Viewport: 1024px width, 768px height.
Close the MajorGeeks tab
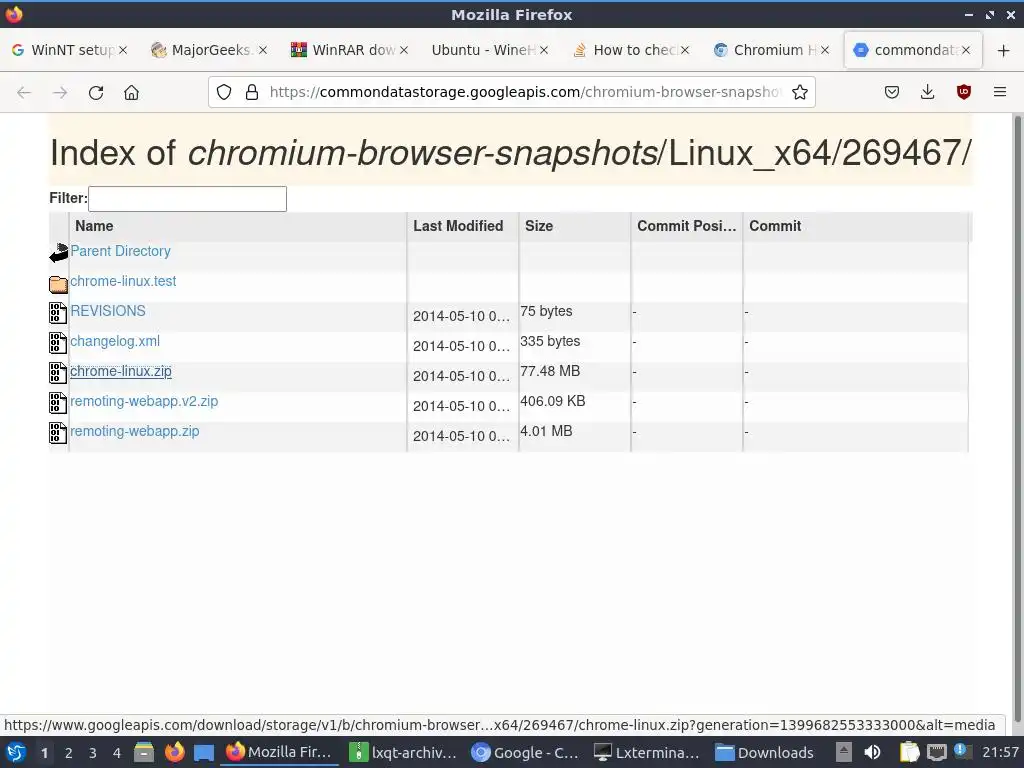point(263,50)
